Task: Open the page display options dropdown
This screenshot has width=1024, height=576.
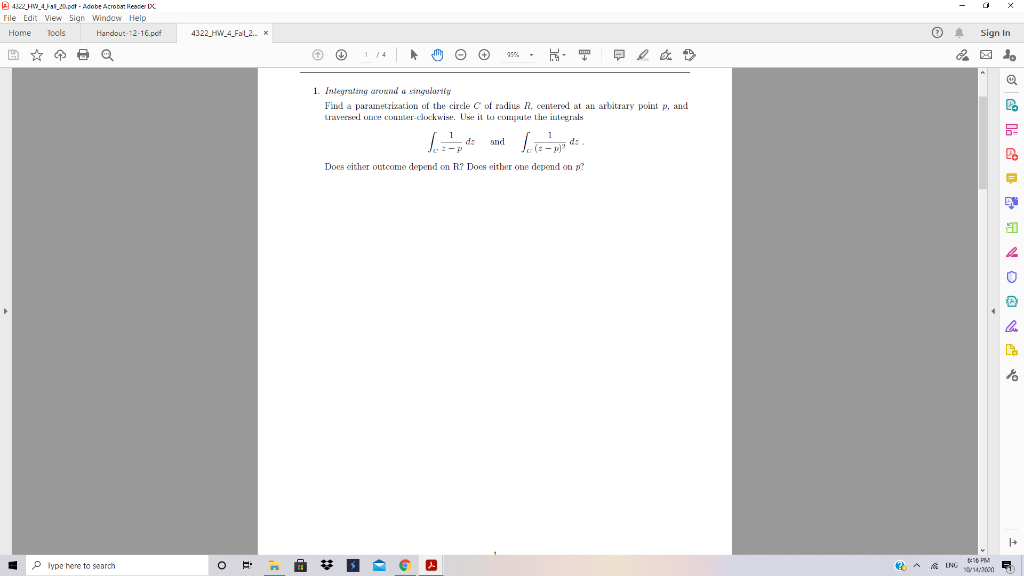Action: (564, 55)
